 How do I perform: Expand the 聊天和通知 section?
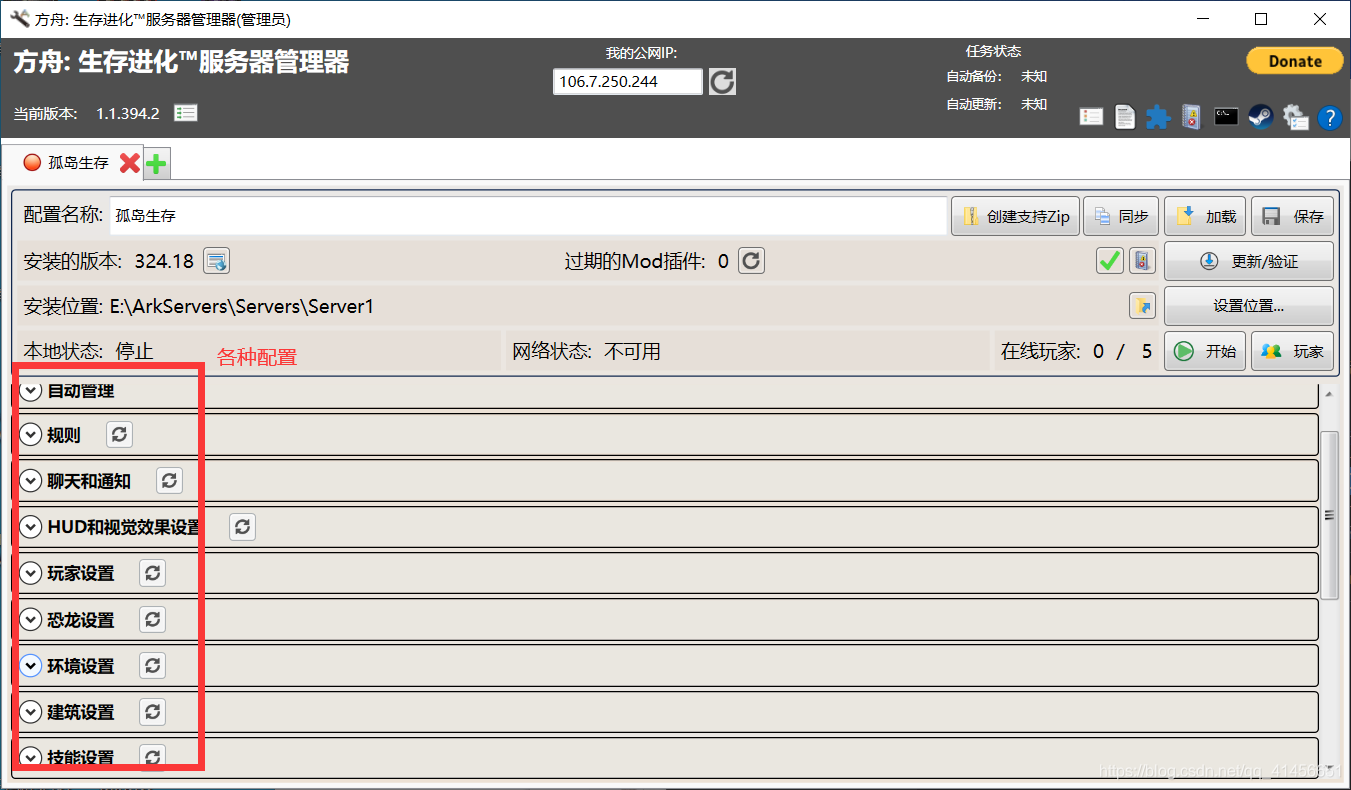pyautogui.click(x=31, y=481)
